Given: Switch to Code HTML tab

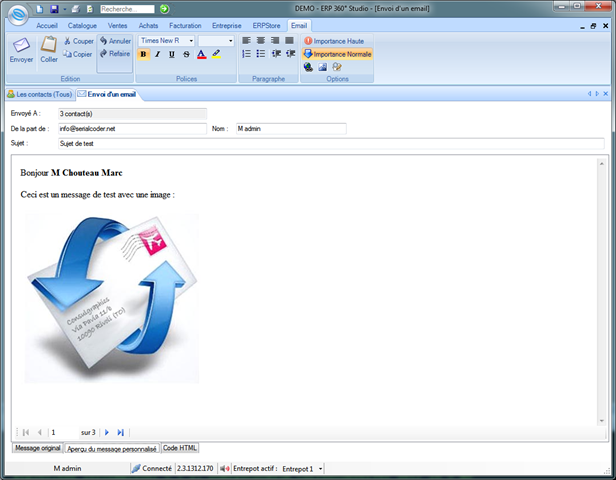Looking at the screenshot, I should click(180, 448).
